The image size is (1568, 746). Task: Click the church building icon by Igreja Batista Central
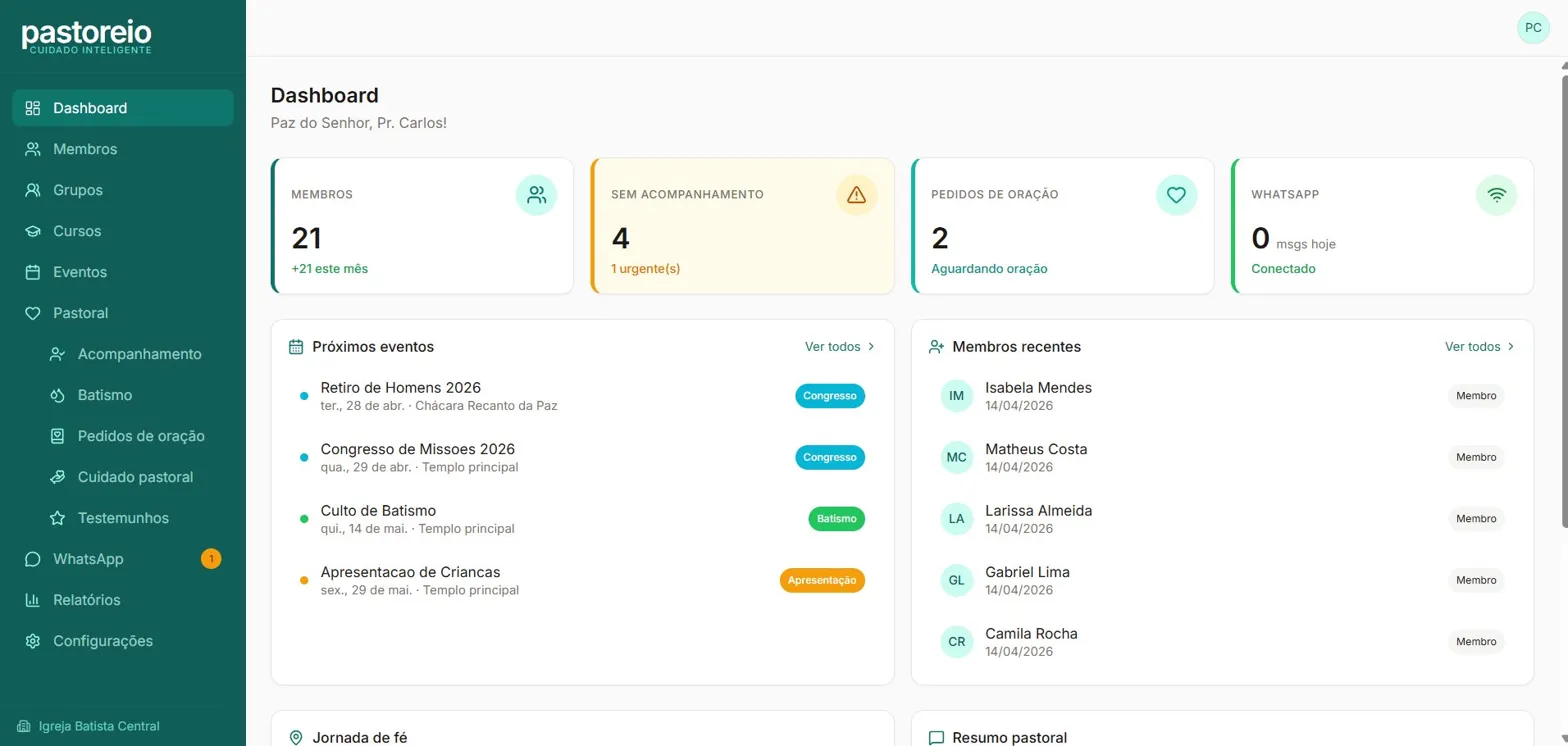pos(24,726)
